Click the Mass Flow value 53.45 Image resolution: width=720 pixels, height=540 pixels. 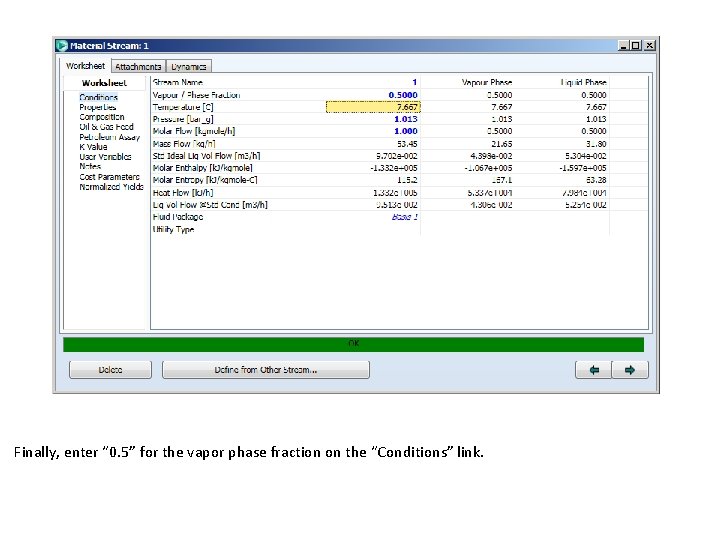tap(407, 144)
